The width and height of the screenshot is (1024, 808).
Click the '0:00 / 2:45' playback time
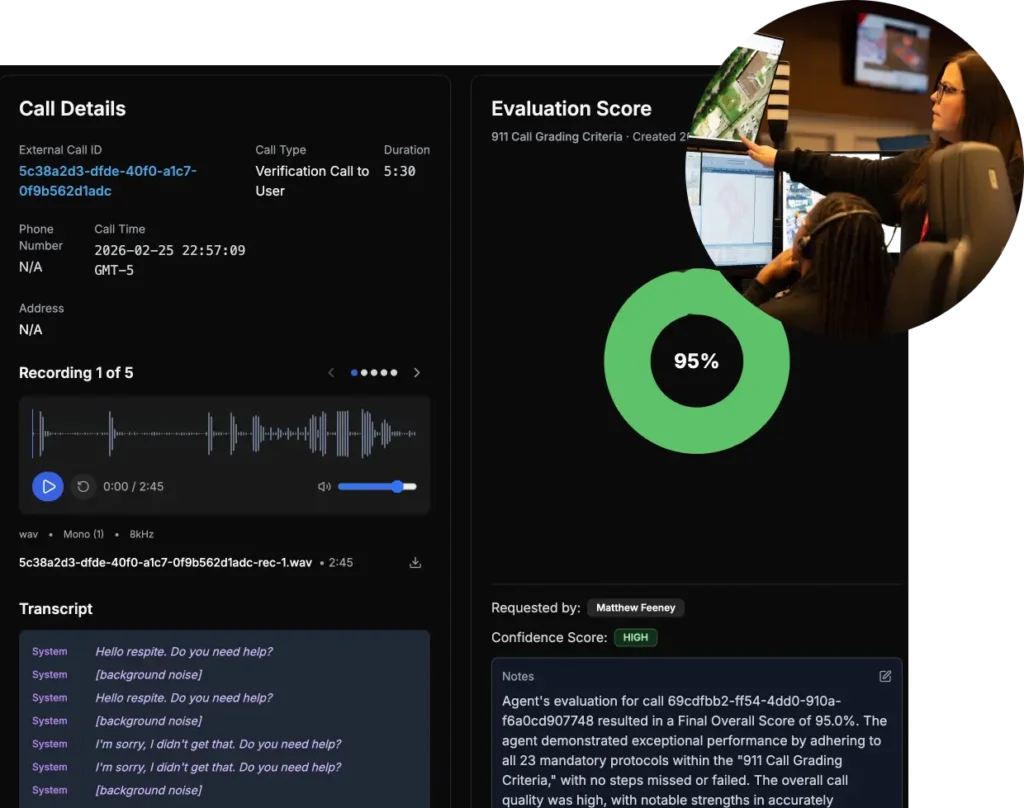pos(133,487)
